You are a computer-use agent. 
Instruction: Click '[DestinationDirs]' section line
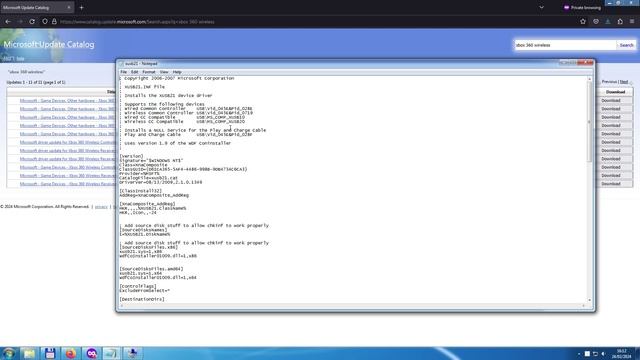tap(142, 299)
